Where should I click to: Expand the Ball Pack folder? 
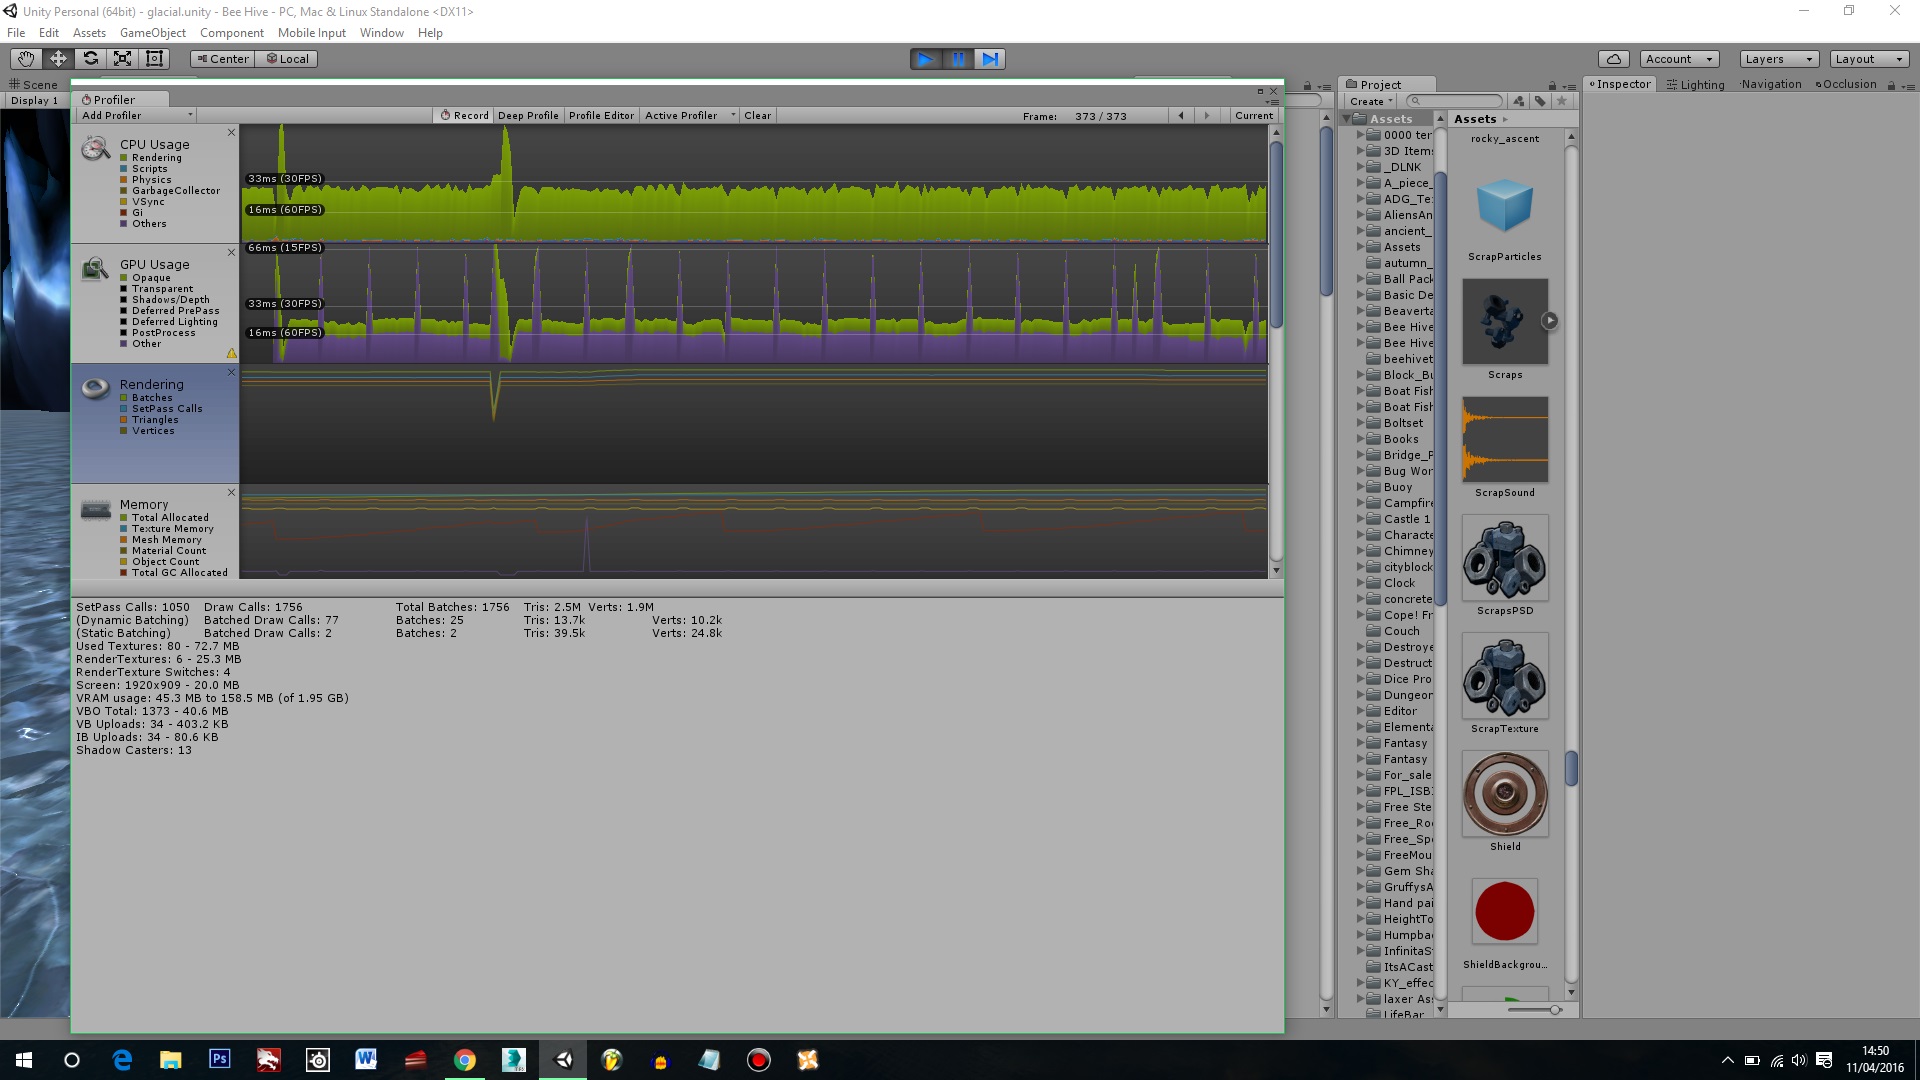[1361, 279]
